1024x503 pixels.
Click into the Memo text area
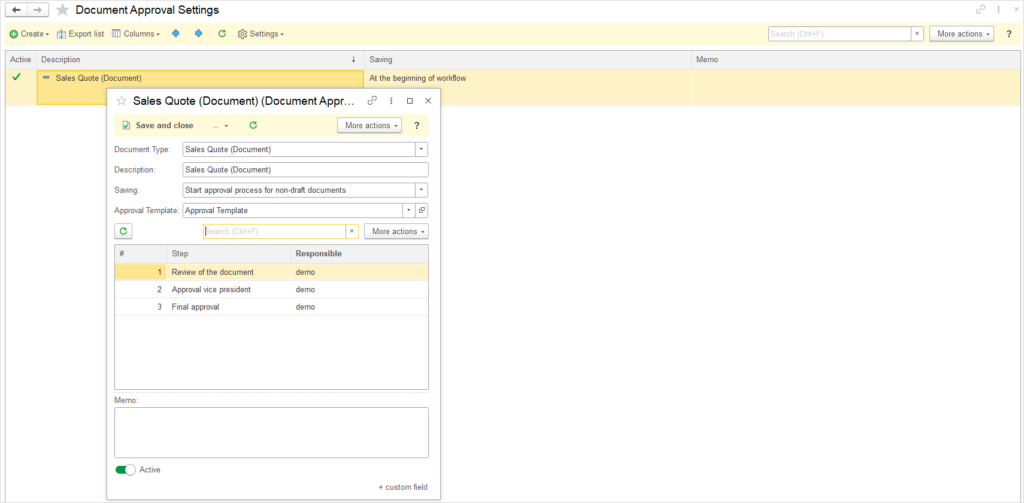click(271, 432)
